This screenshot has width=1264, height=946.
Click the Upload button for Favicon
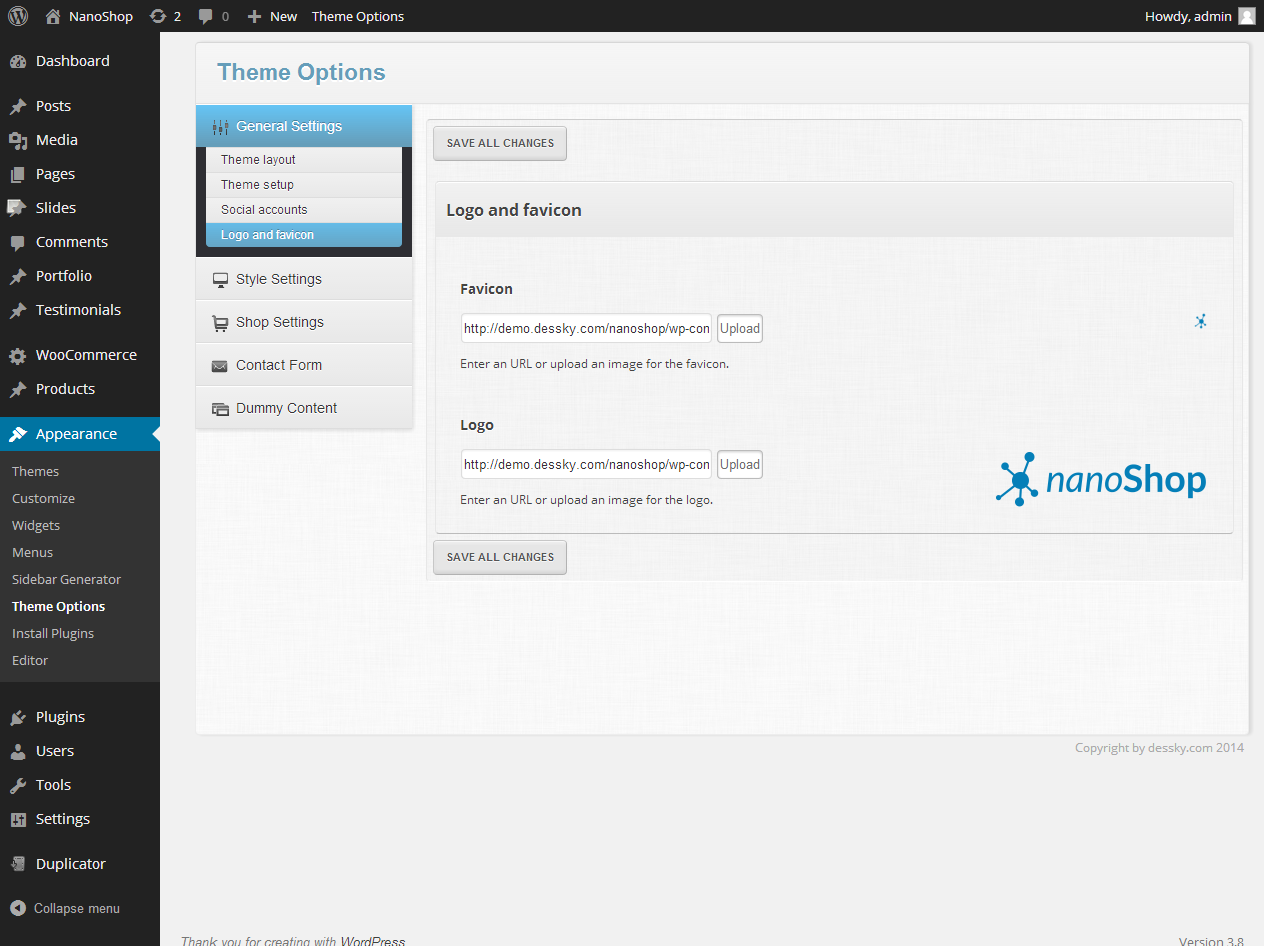coord(740,329)
